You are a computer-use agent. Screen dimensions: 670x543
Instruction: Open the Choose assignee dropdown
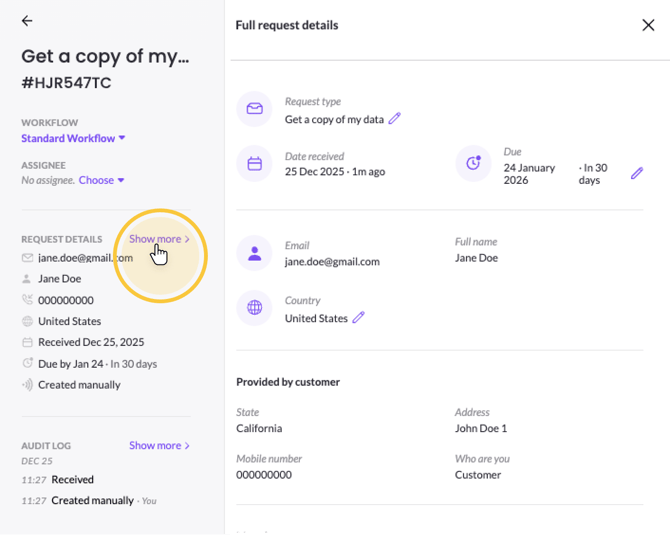(101, 180)
